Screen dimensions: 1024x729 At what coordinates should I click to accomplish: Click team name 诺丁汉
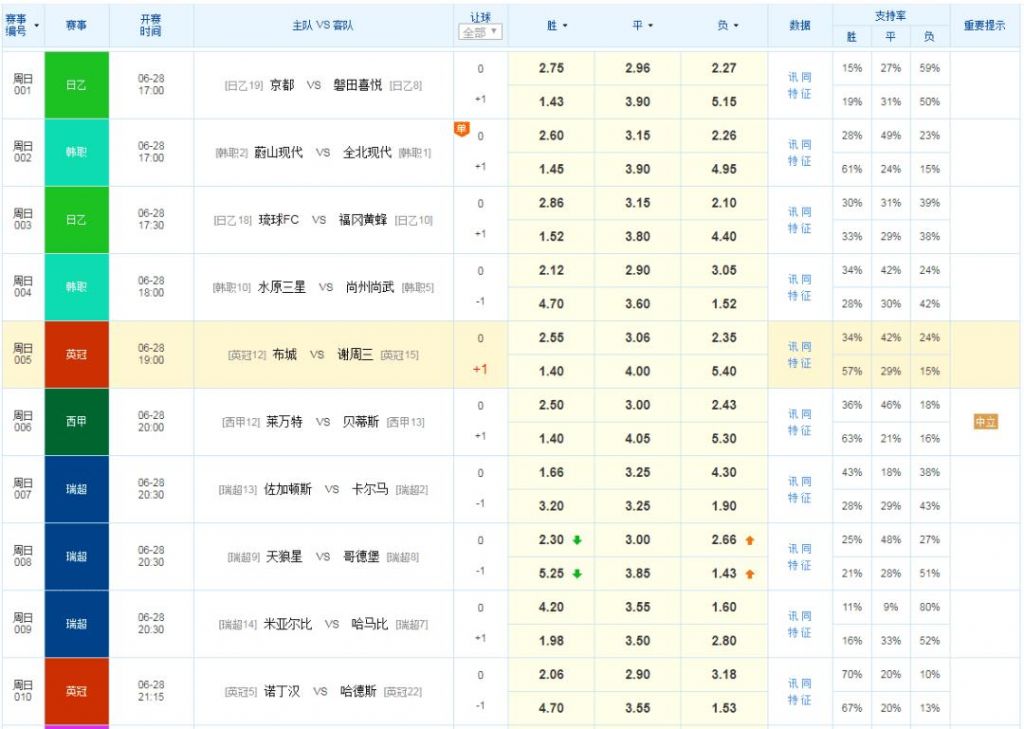pos(282,691)
